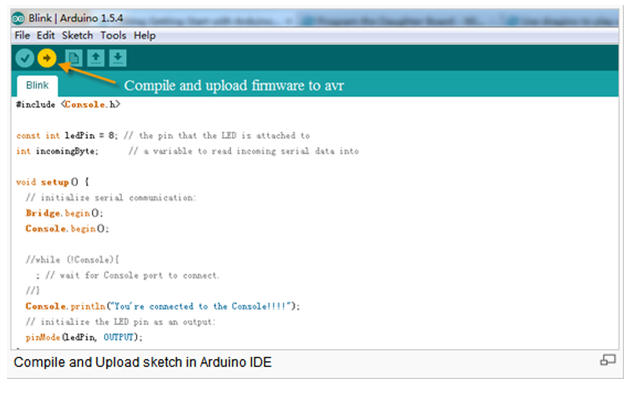Screen dimensions: 634x397
Task: Click the #include Console.h code line
Action: click(x=68, y=105)
